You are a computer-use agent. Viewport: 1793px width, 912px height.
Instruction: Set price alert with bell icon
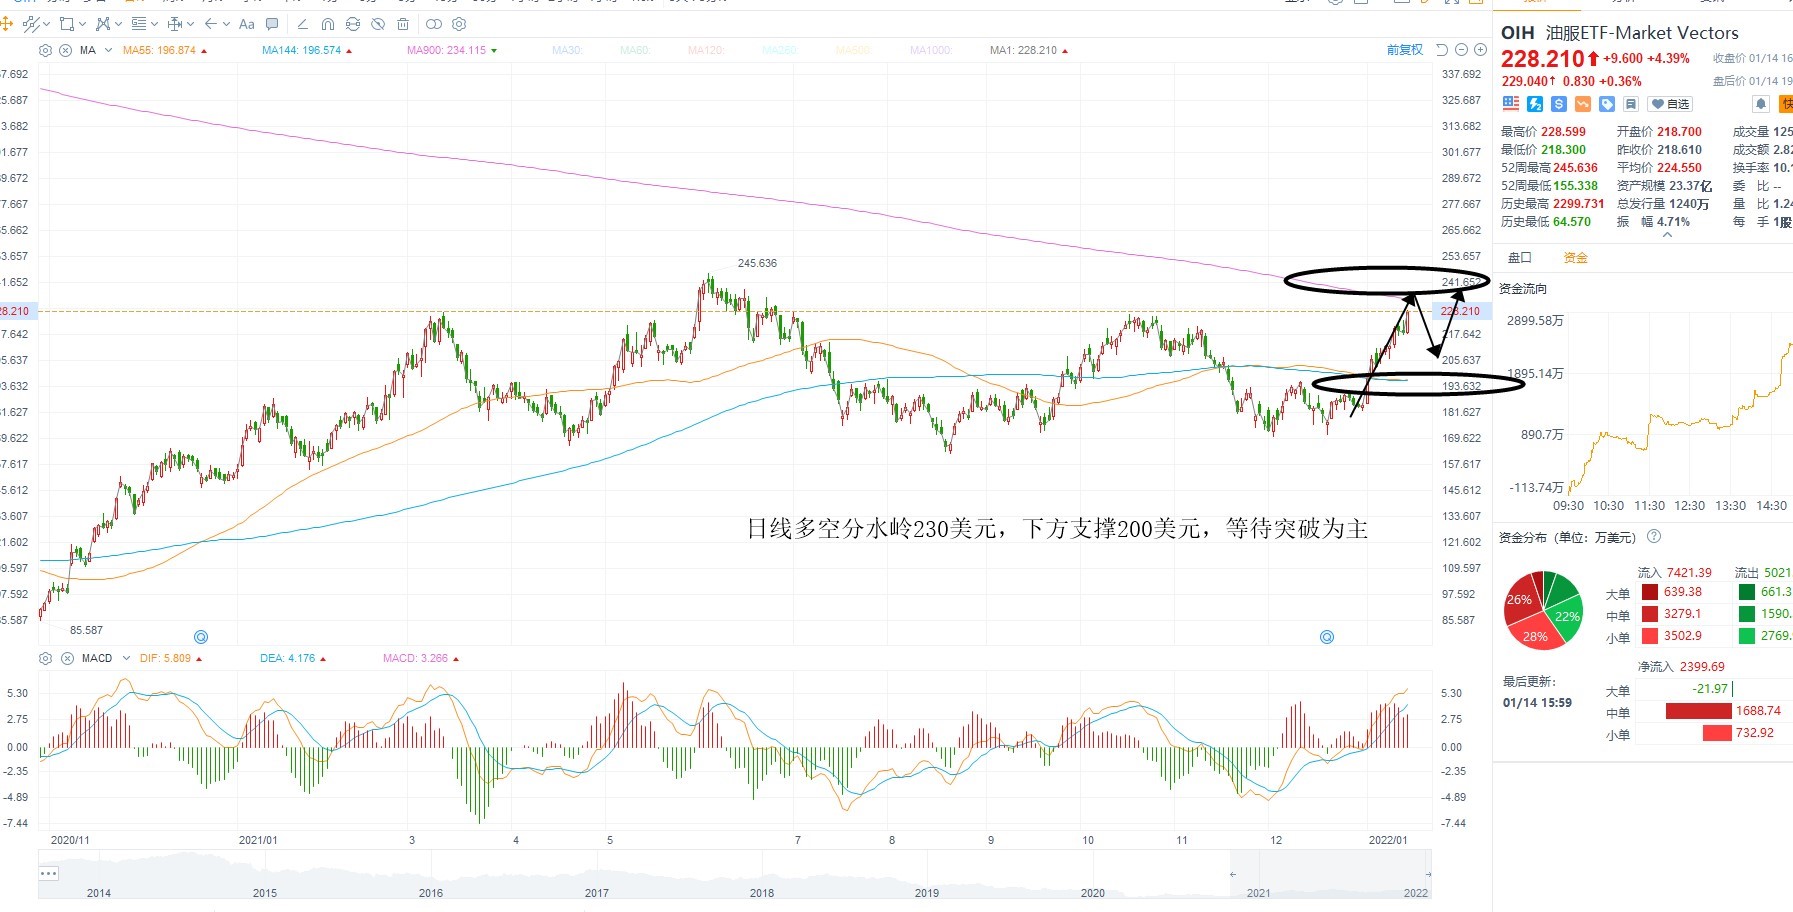coord(1761,104)
